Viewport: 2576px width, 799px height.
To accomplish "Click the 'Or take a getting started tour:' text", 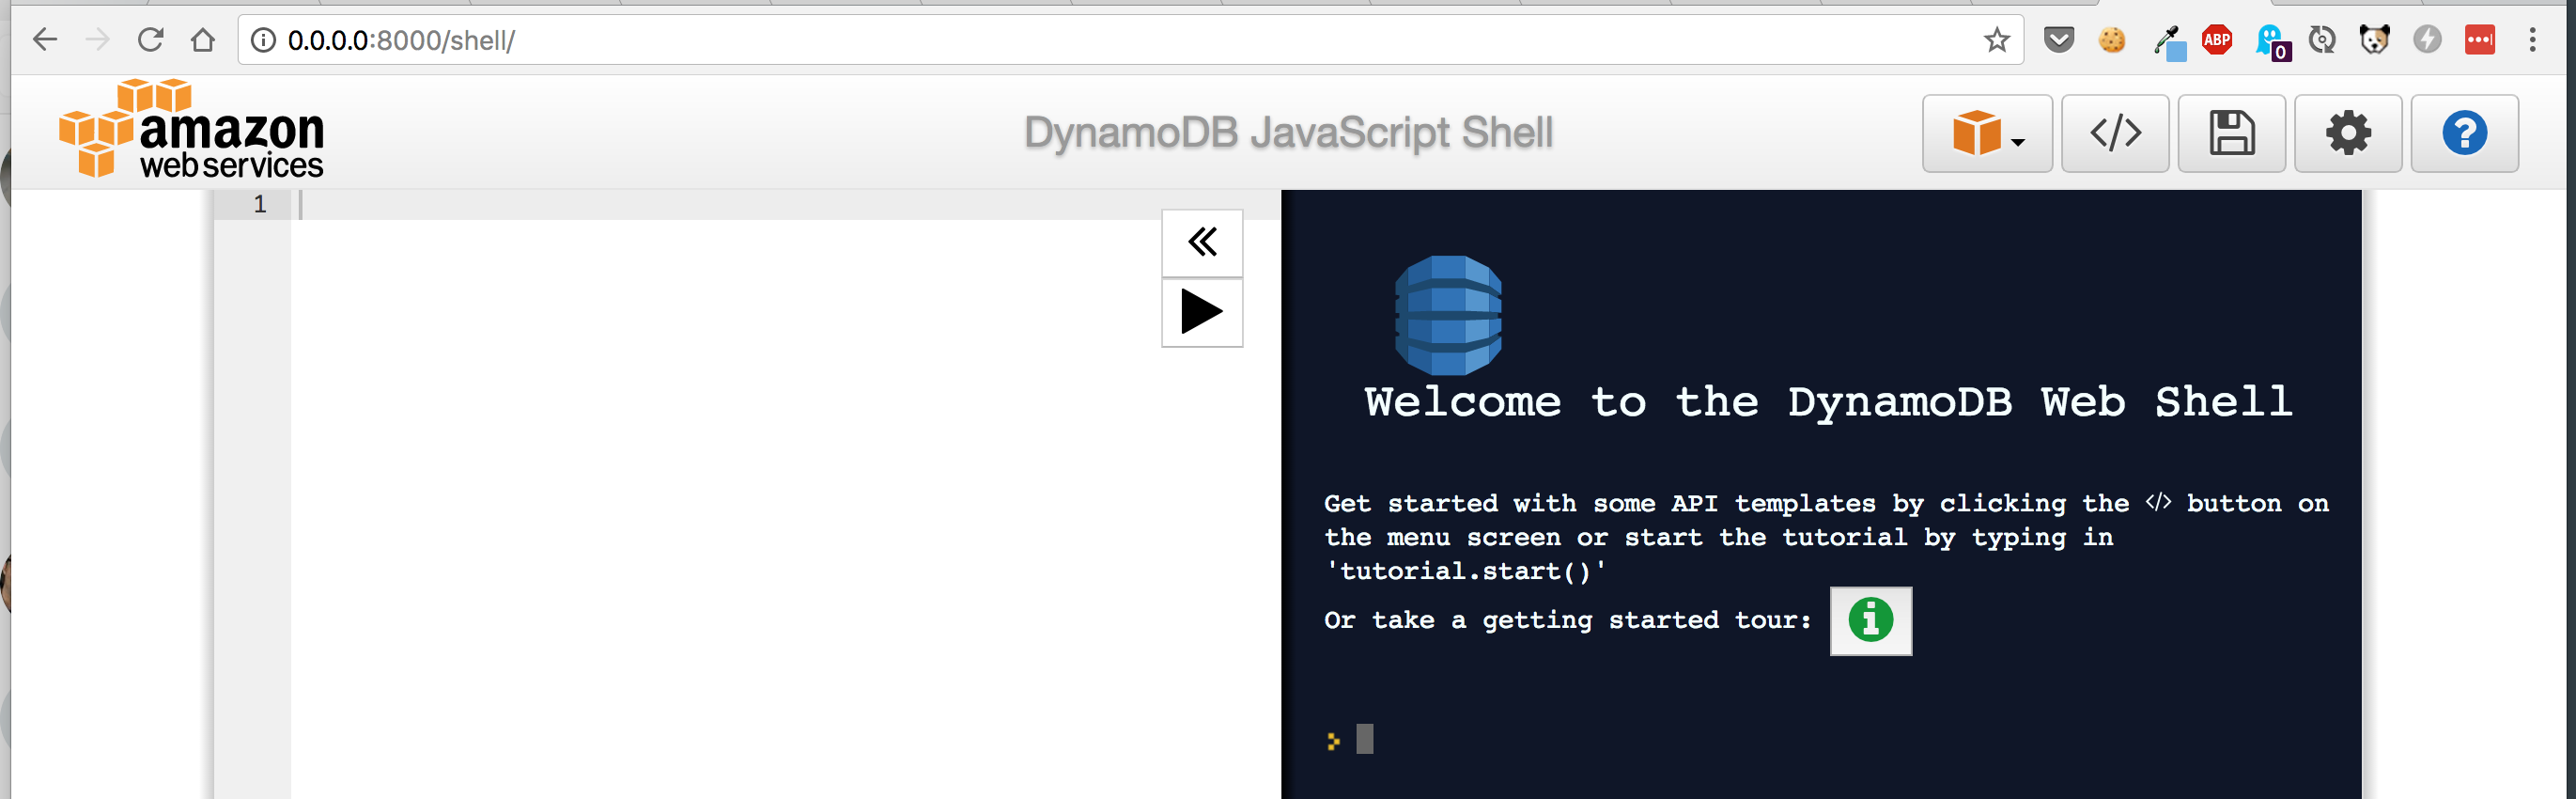I will click(1567, 620).
